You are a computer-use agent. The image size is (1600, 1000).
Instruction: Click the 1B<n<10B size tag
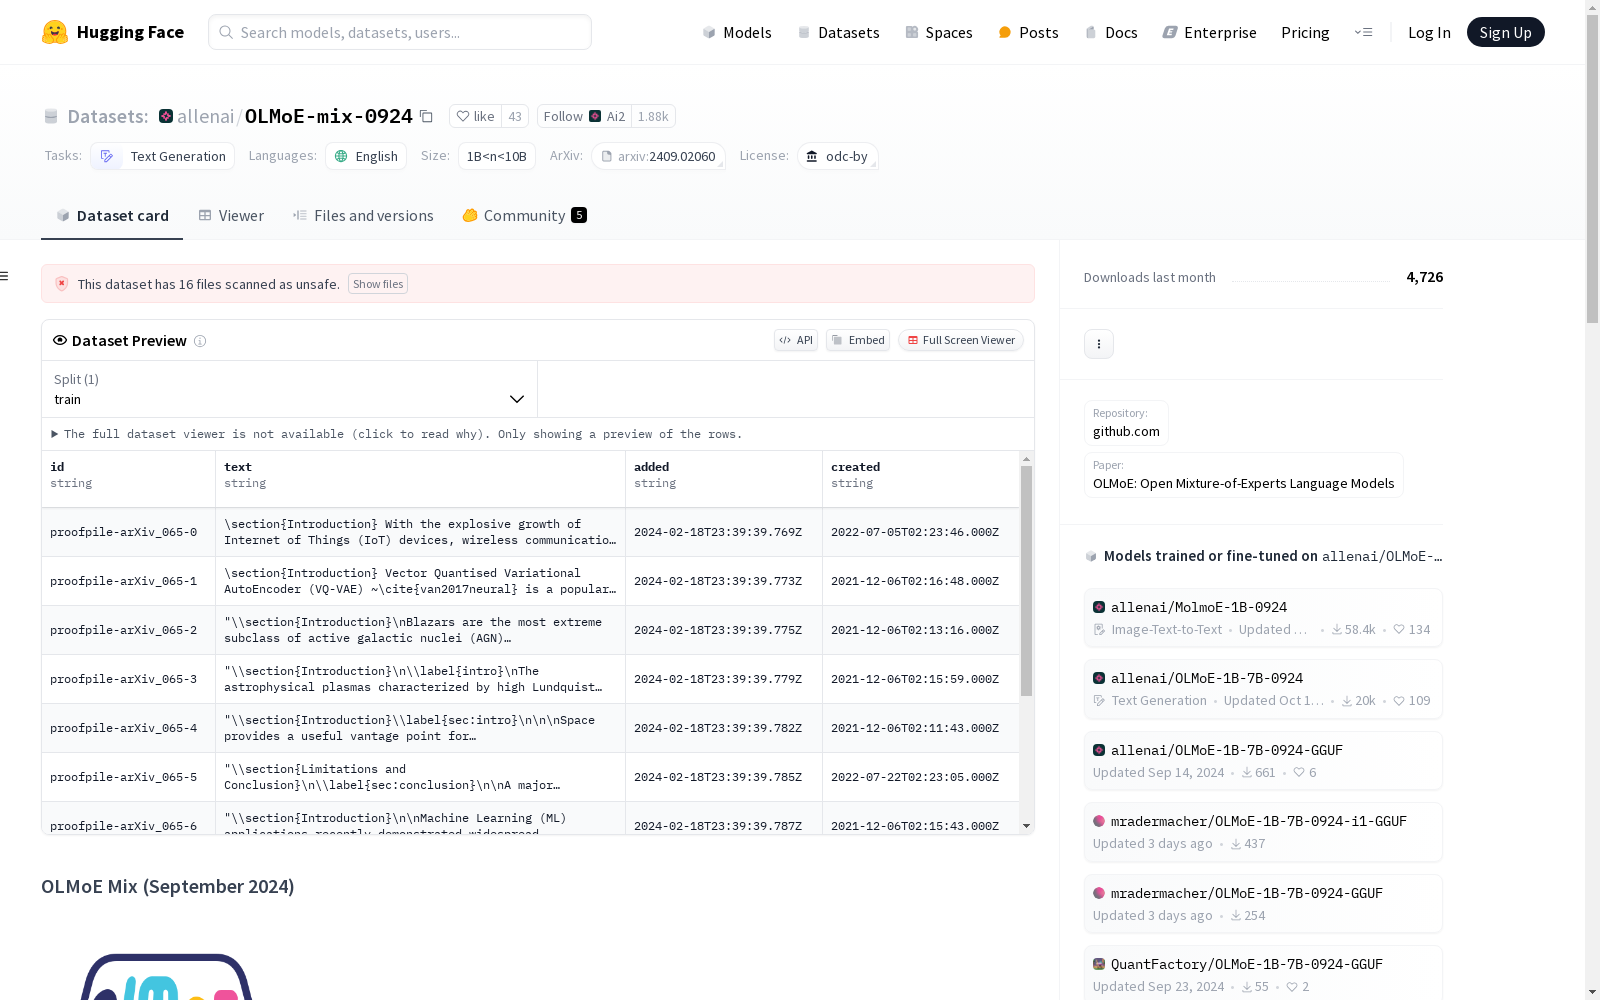coord(497,156)
